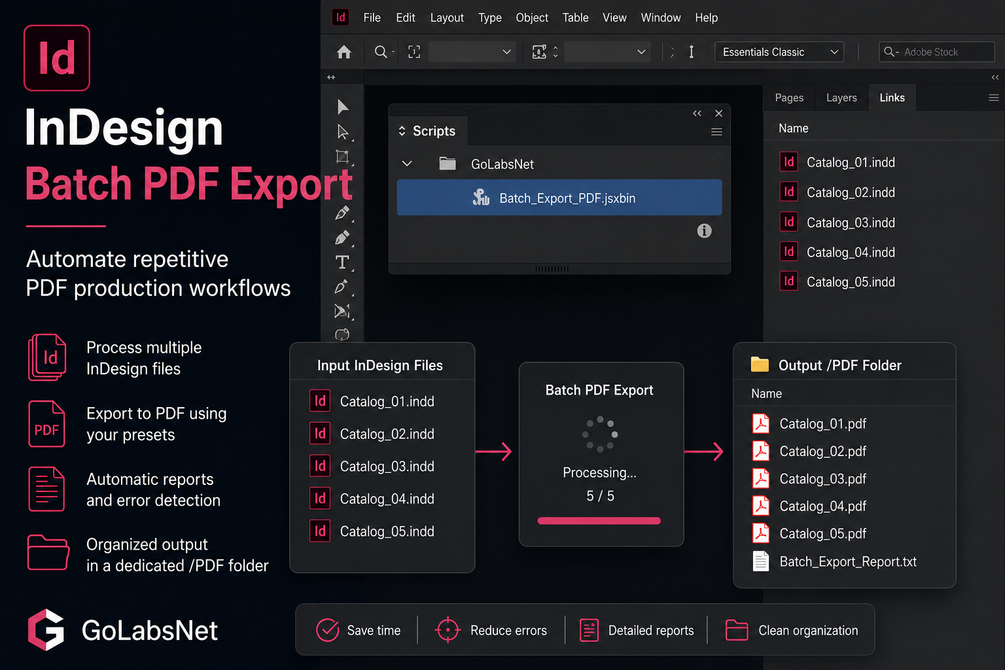The height and width of the screenshot is (670, 1005).
Task: Click the stepper arrows beside view options
Action: [555, 52]
